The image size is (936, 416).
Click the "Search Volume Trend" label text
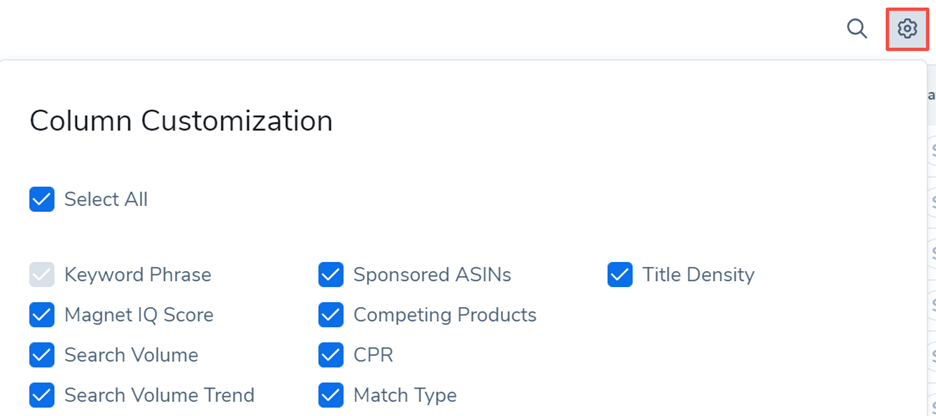point(159,395)
